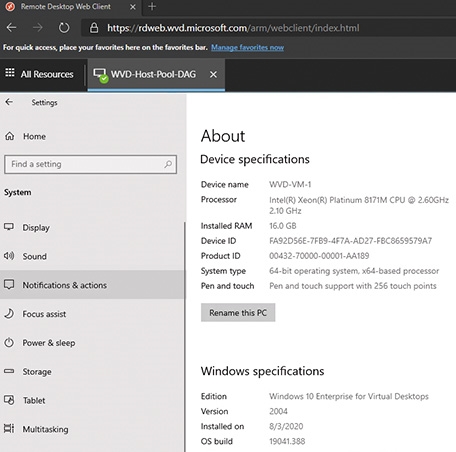Select the Pen and touch support text
The image size is (456, 452).
click(353, 286)
